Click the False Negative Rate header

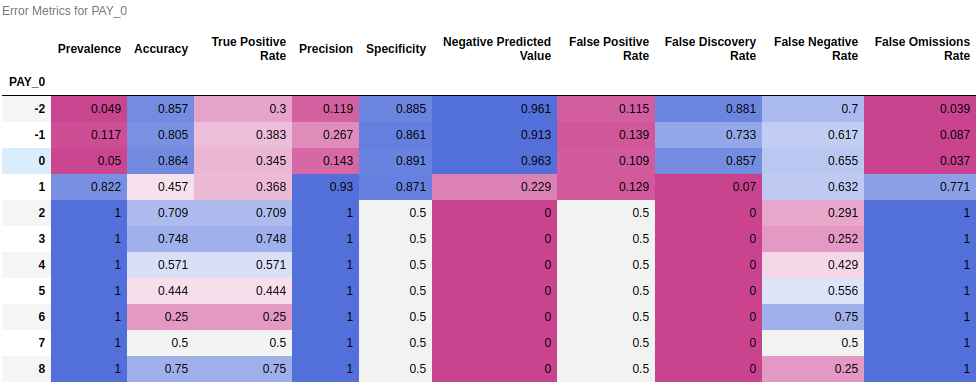816,49
